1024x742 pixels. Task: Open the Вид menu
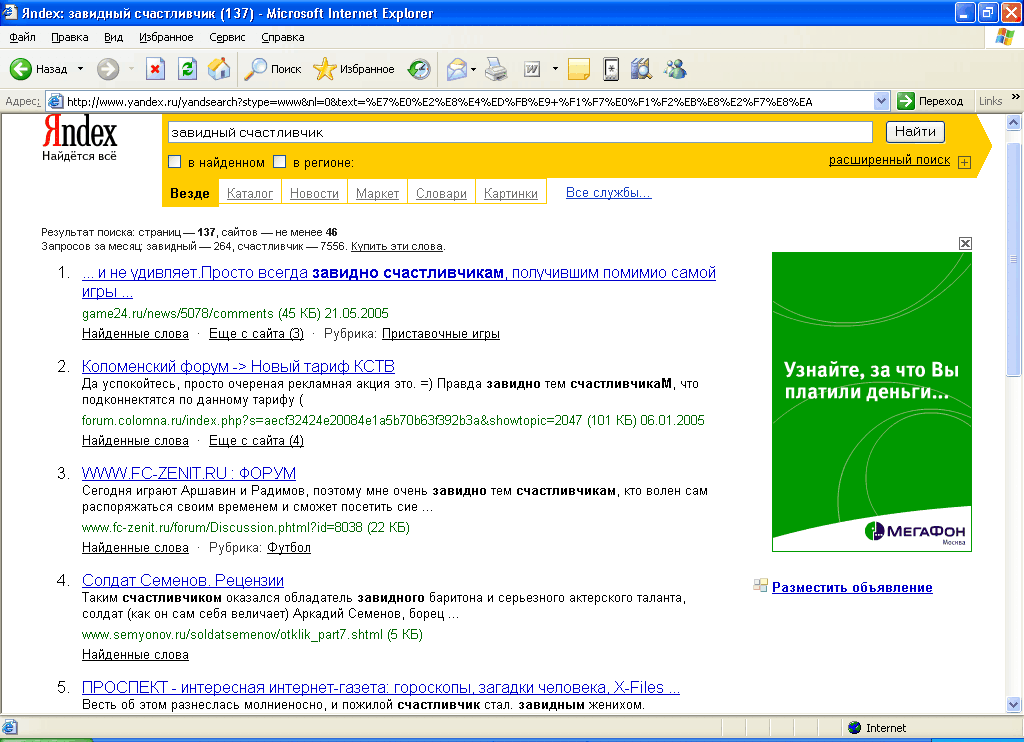click(x=114, y=37)
